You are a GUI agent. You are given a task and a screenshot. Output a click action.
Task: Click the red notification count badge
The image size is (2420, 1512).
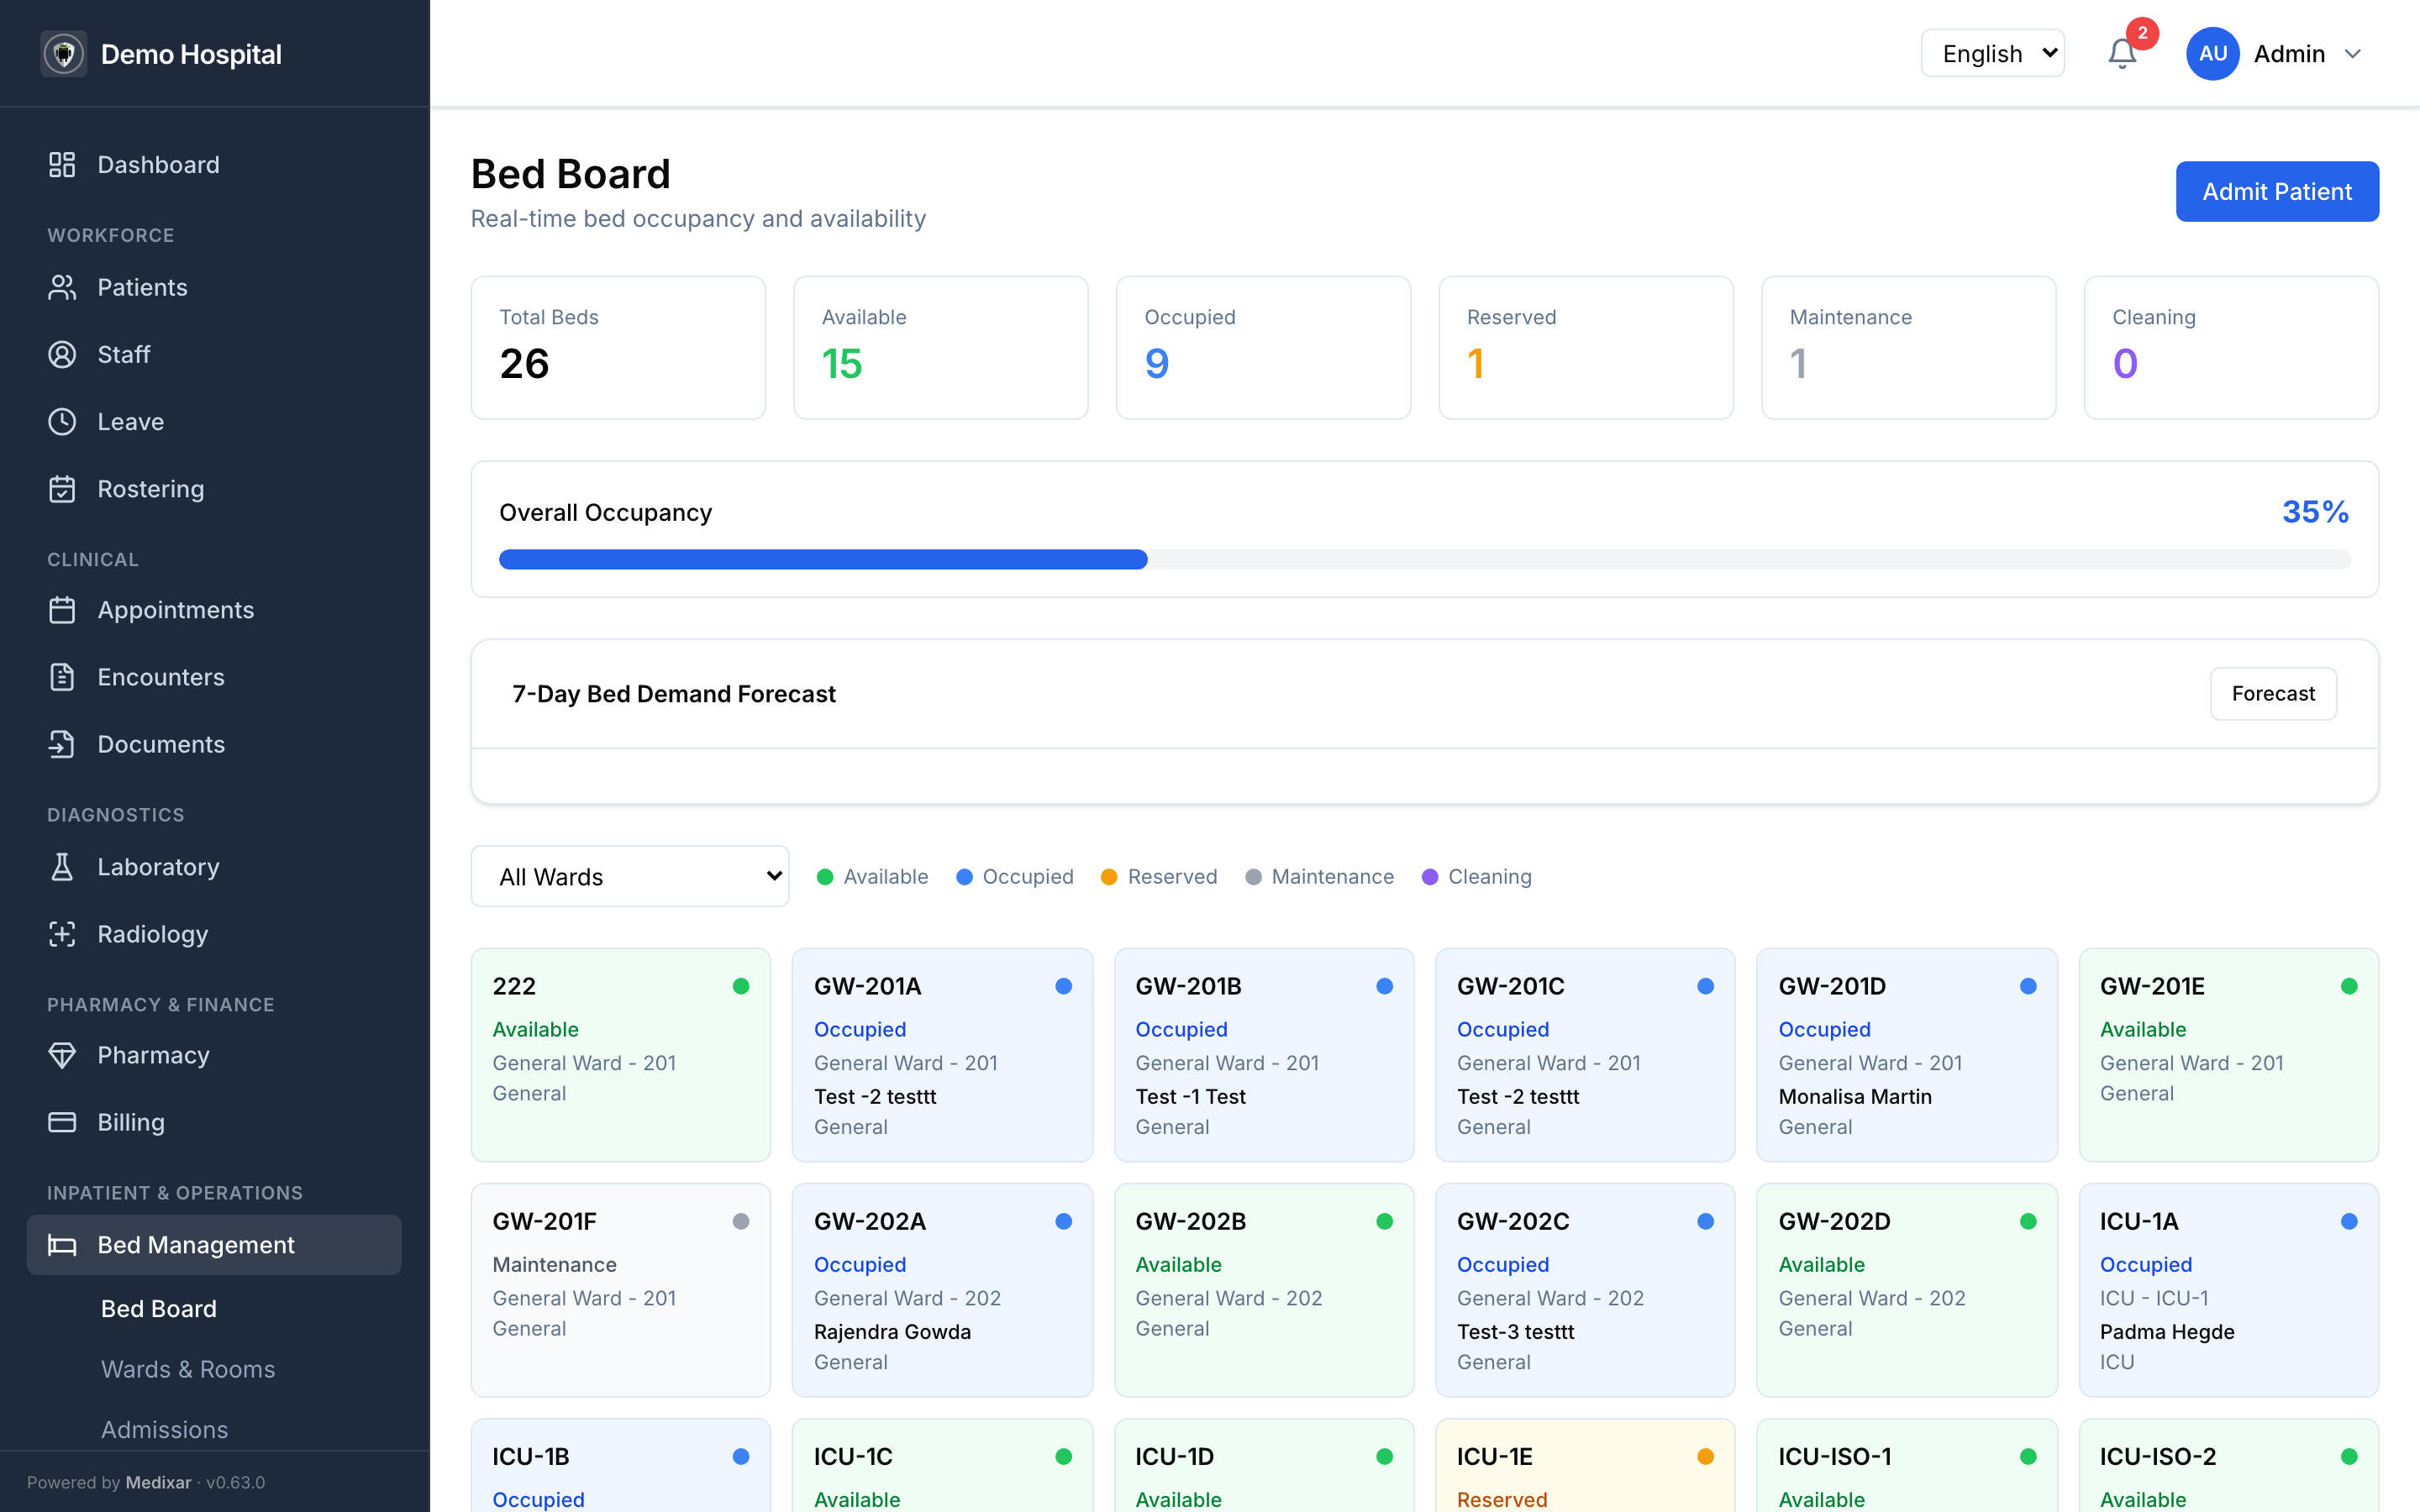pos(2142,33)
